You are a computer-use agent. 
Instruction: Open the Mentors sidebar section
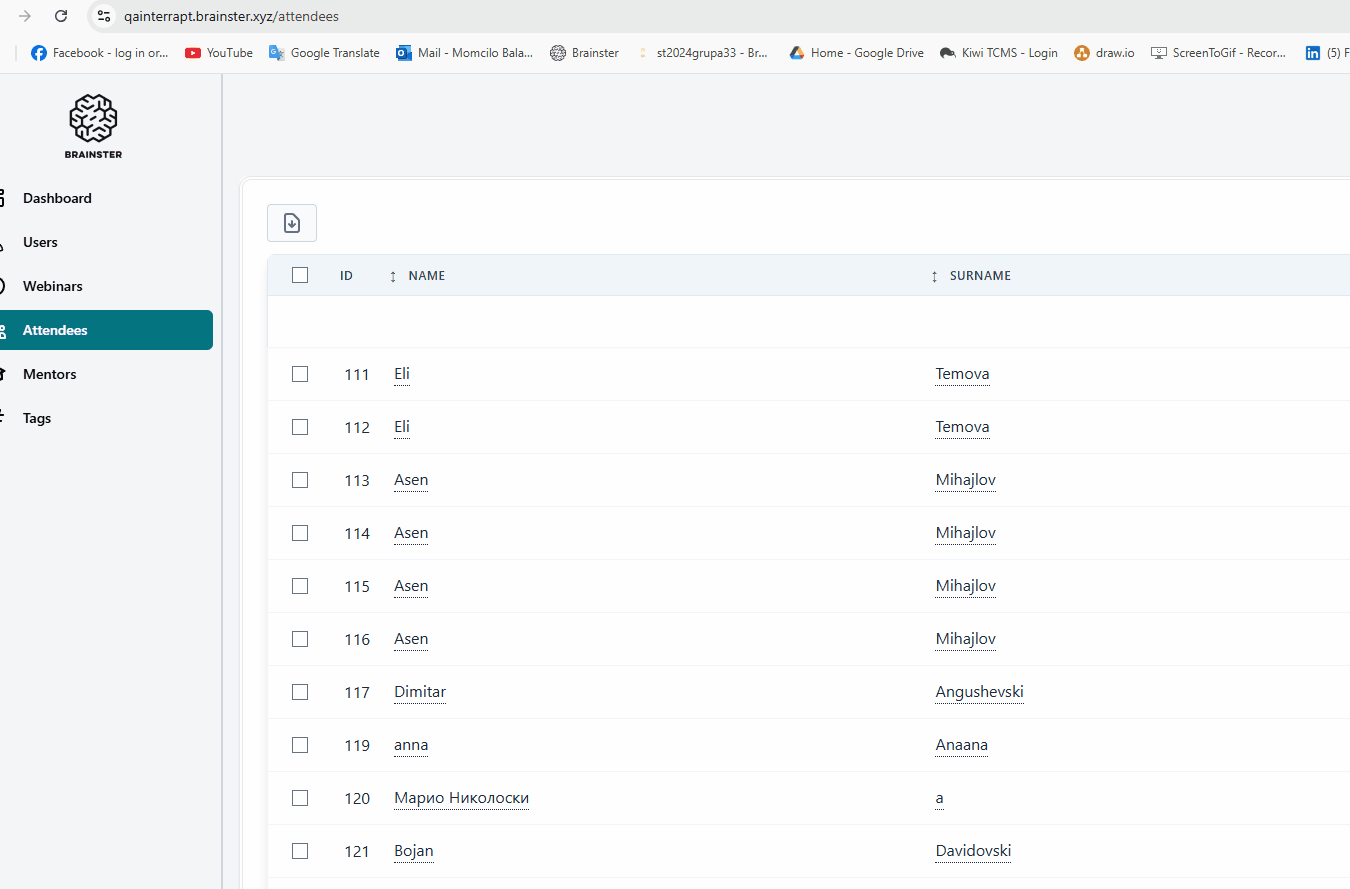click(50, 374)
